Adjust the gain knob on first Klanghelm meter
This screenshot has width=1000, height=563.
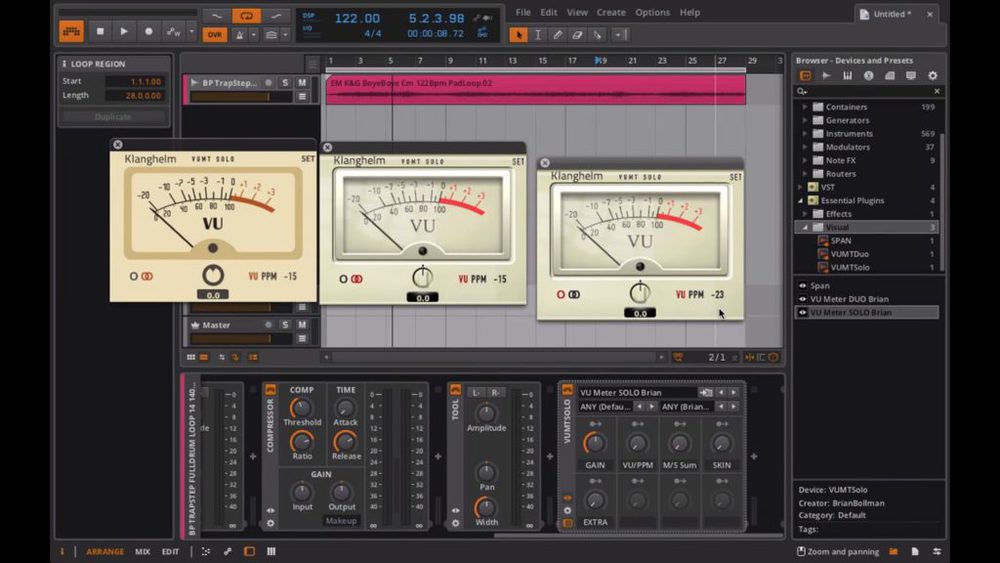tap(213, 275)
